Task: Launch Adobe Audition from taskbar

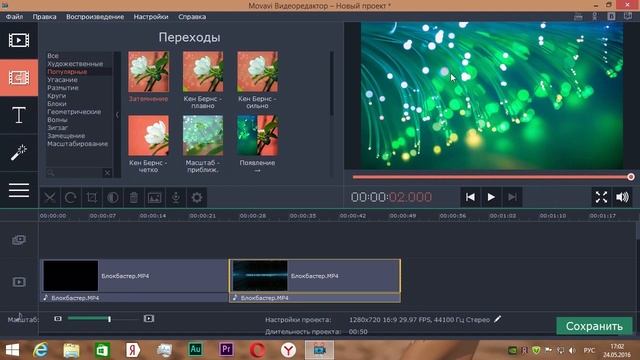Action: [x=195, y=349]
